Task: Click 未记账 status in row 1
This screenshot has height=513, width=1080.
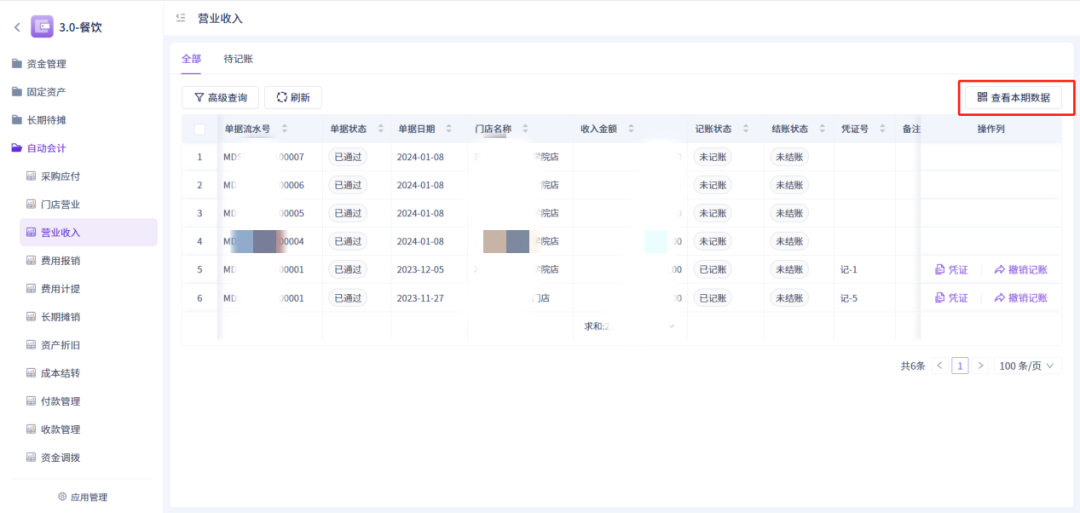Action: 712,157
